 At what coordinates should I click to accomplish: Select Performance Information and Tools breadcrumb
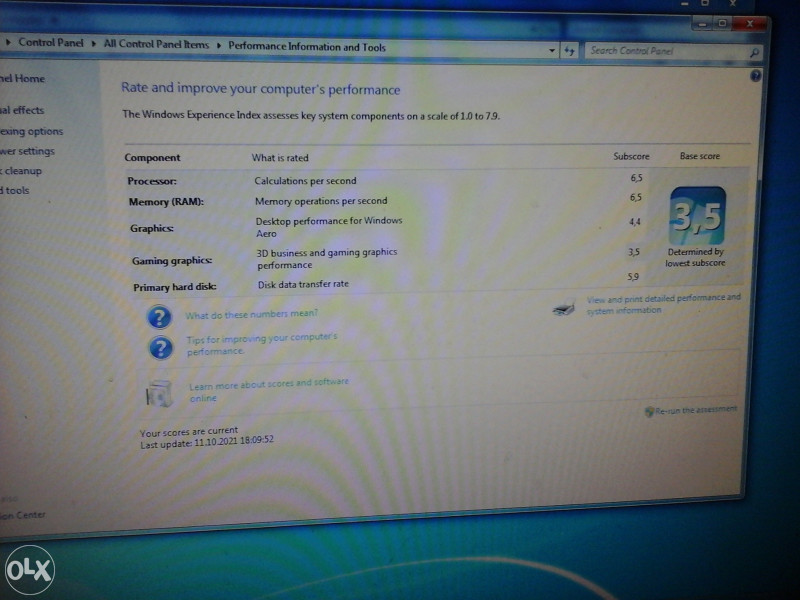tap(307, 47)
